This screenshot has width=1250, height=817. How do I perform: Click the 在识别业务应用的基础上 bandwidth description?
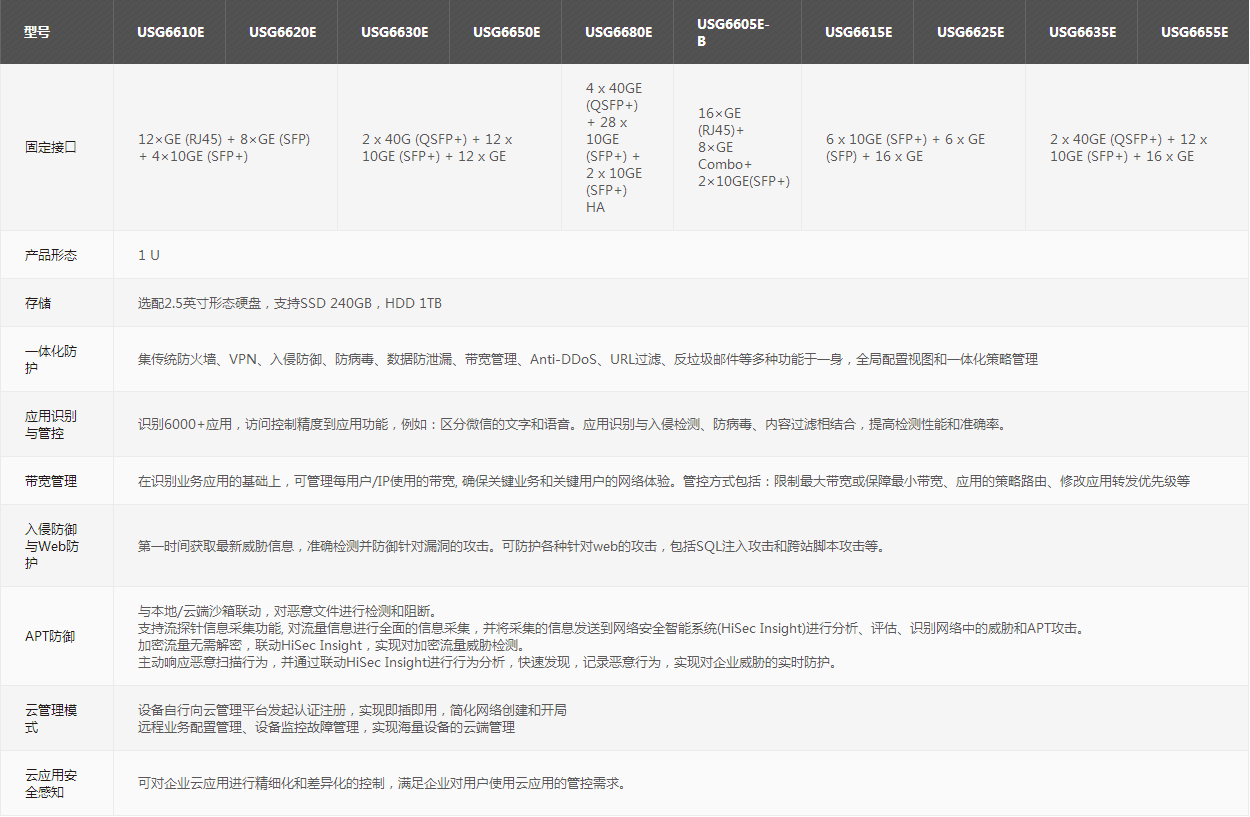click(664, 481)
